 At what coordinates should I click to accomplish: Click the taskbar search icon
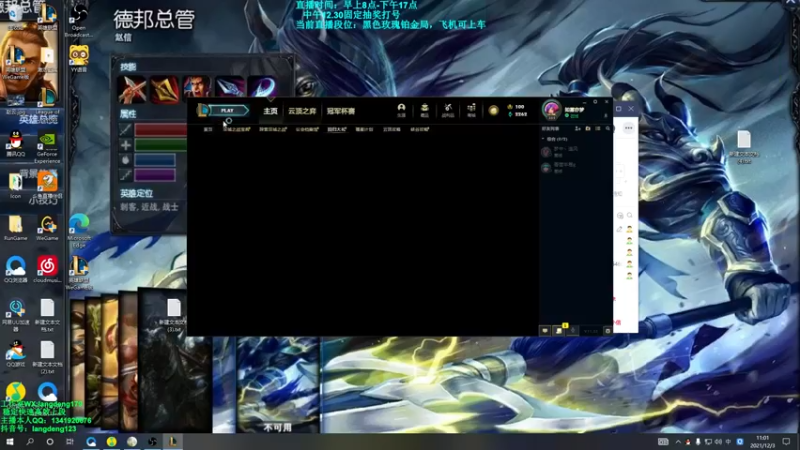click(x=30, y=441)
